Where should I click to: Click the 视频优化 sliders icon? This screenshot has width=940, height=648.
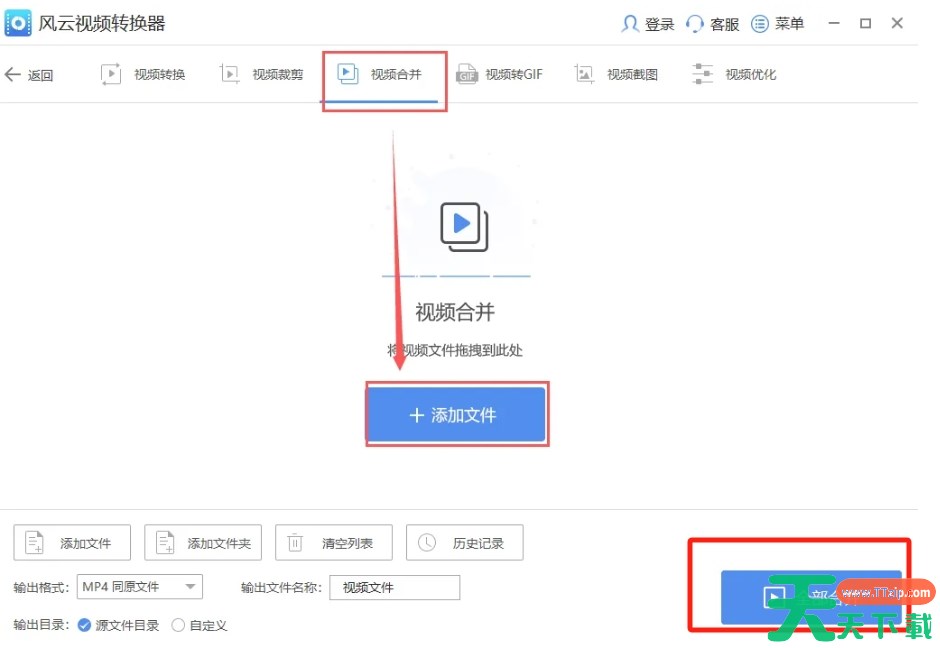[x=703, y=74]
